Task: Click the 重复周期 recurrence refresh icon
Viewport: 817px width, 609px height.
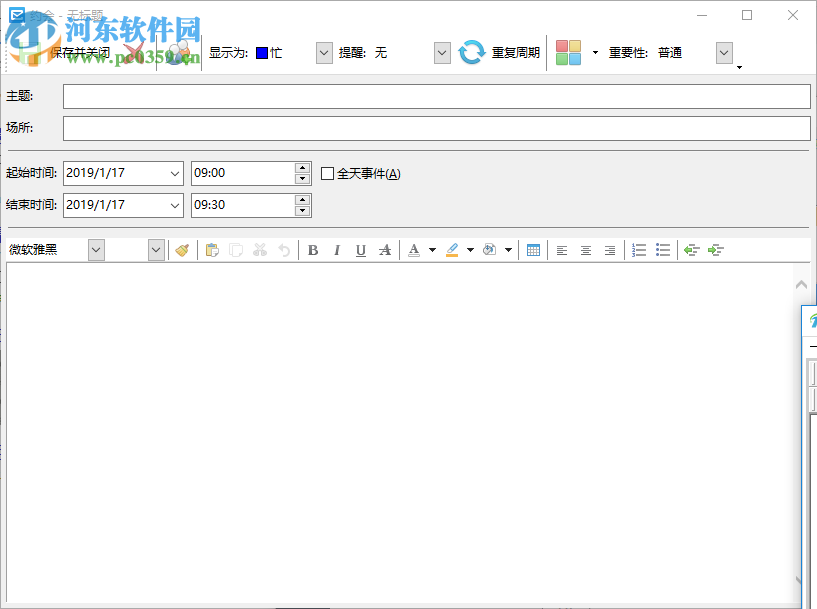Action: [470, 52]
